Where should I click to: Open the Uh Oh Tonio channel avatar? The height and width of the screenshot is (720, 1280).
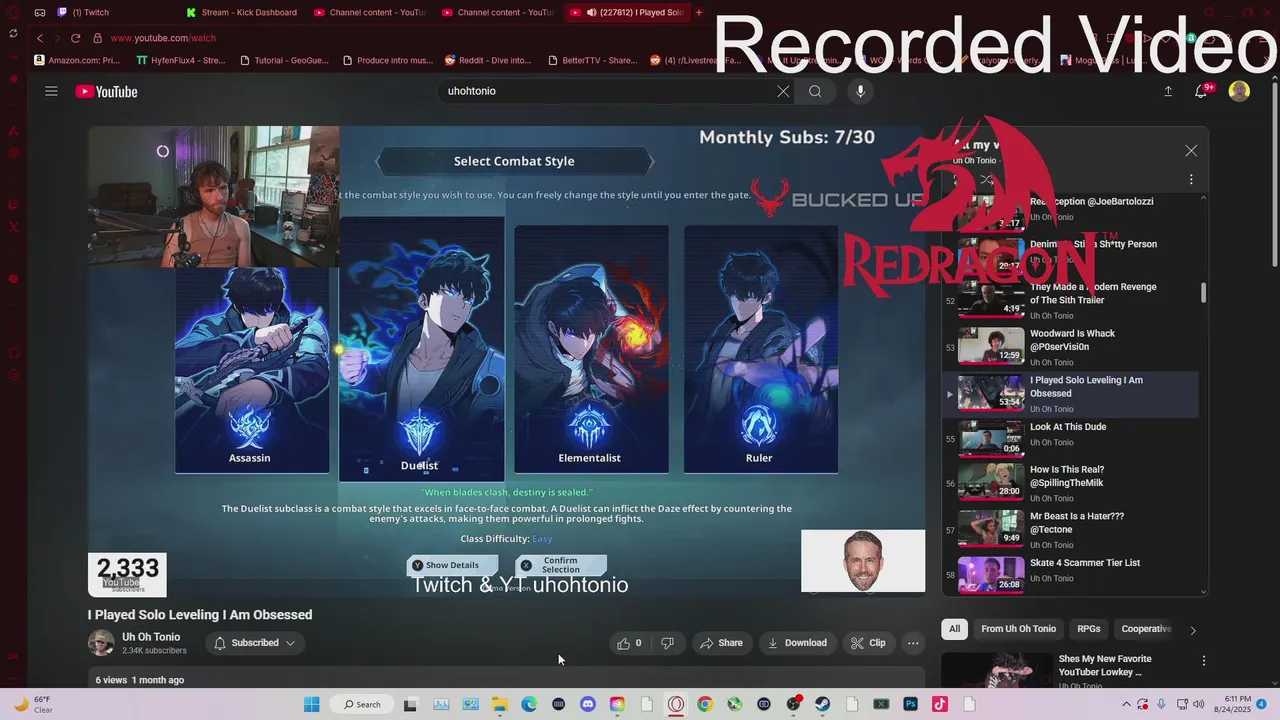pyautogui.click(x=101, y=643)
